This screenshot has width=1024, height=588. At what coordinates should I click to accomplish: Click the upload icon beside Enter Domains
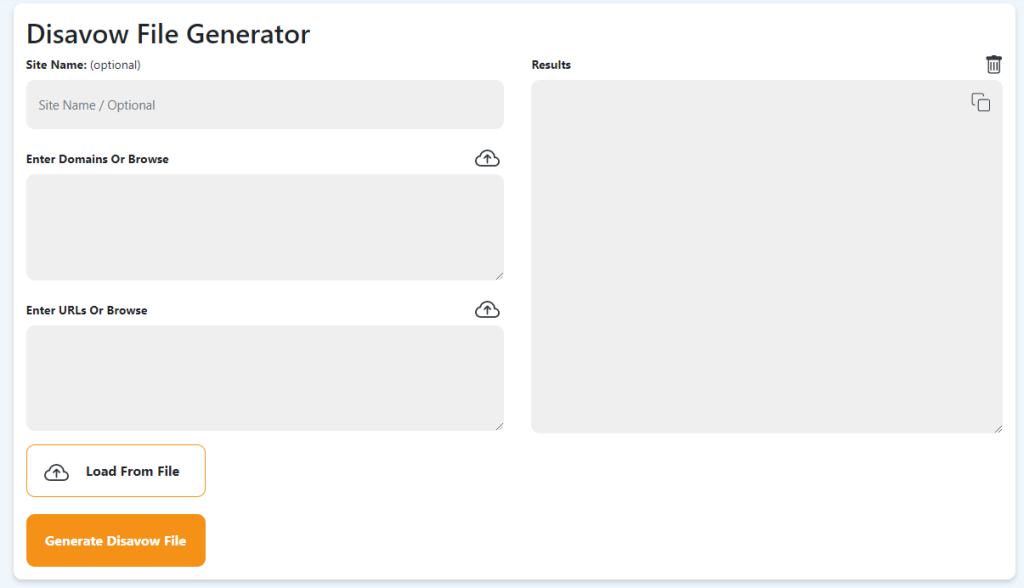[x=487, y=158]
